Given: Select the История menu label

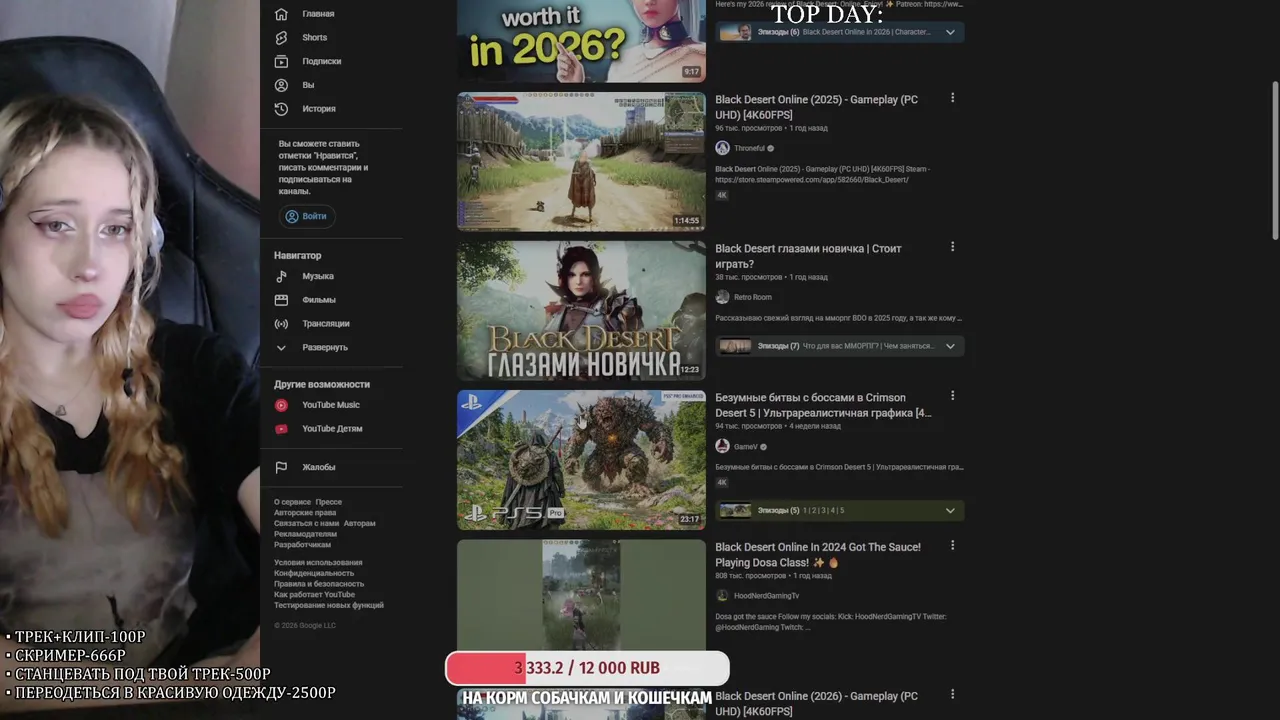Looking at the screenshot, I should click(319, 109).
